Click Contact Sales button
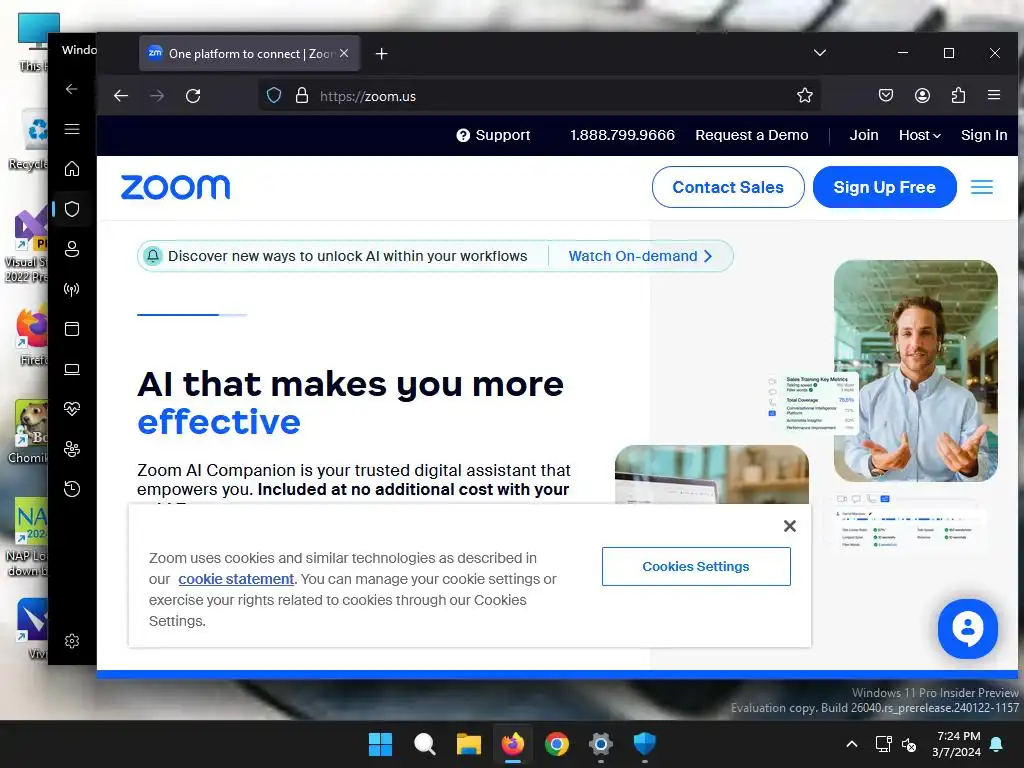 [728, 187]
